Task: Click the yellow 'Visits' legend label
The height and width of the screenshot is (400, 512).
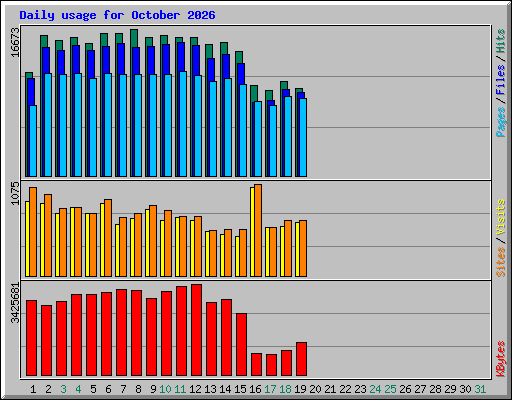Action: [x=501, y=217]
